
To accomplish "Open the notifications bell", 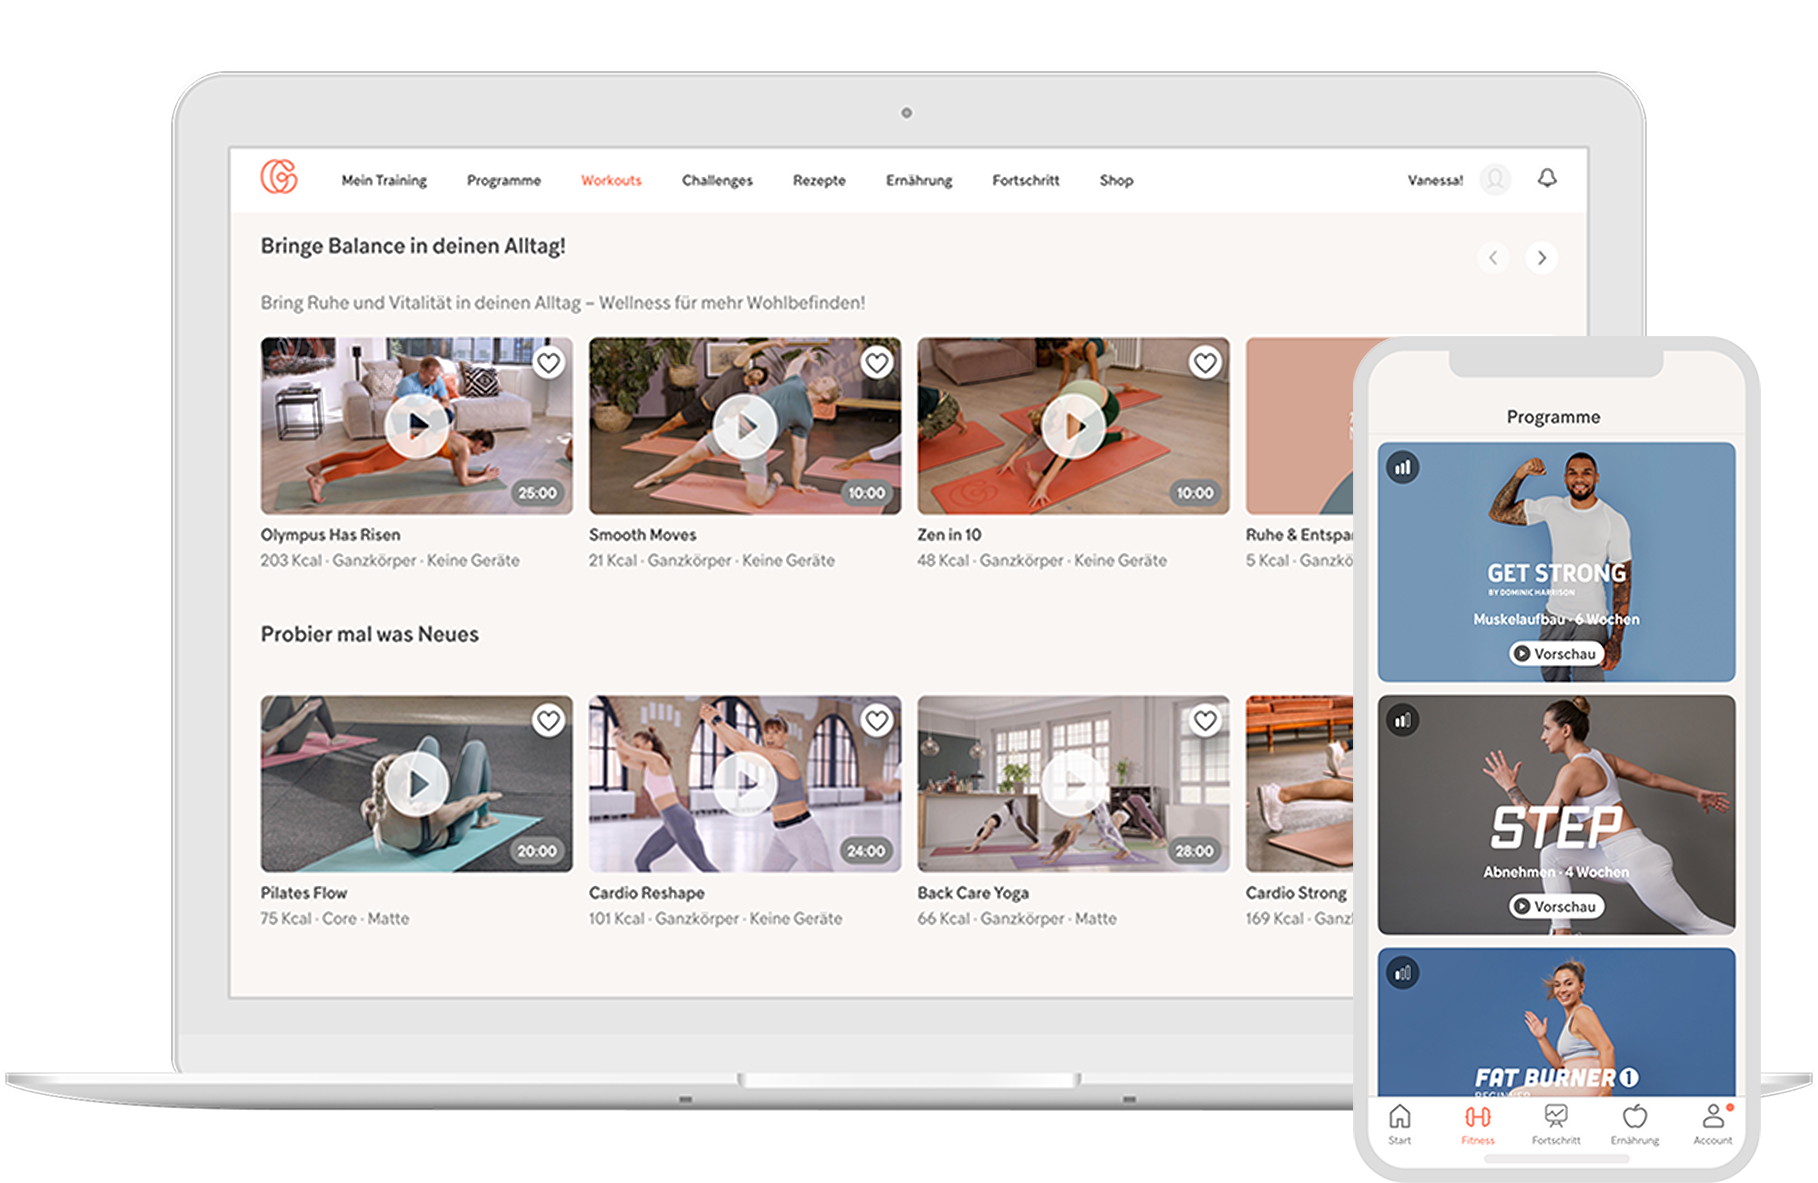I will click(1546, 178).
